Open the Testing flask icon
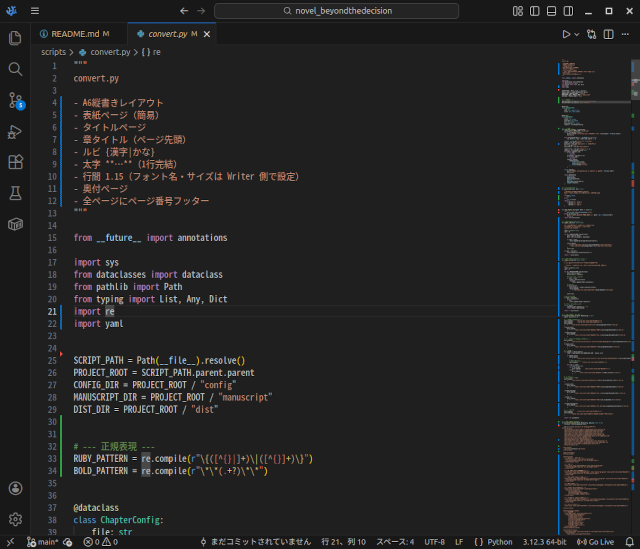The width and height of the screenshot is (640, 549). (15, 193)
